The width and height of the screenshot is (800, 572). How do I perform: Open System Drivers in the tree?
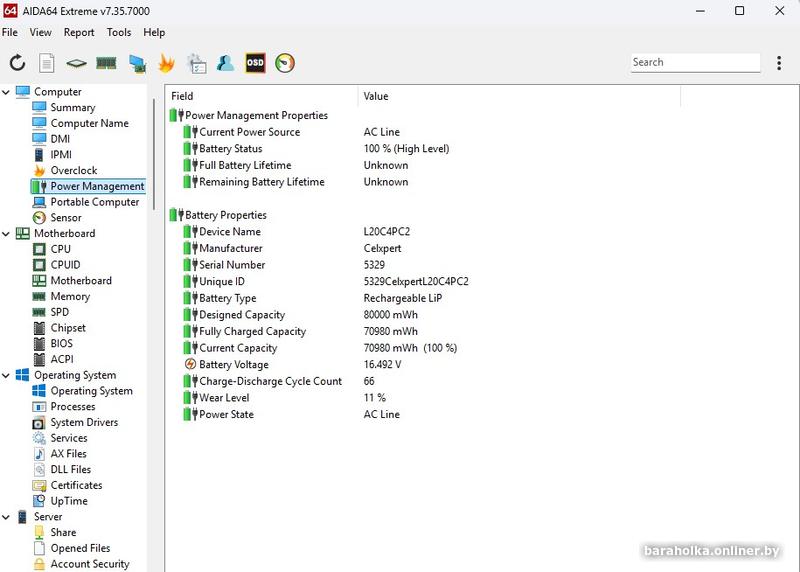(x=75, y=422)
